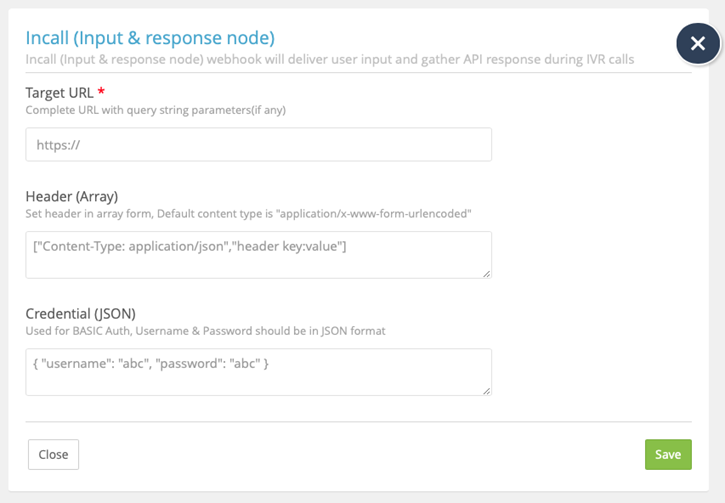Click the Incall (Input & response node) title

click(x=149, y=38)
